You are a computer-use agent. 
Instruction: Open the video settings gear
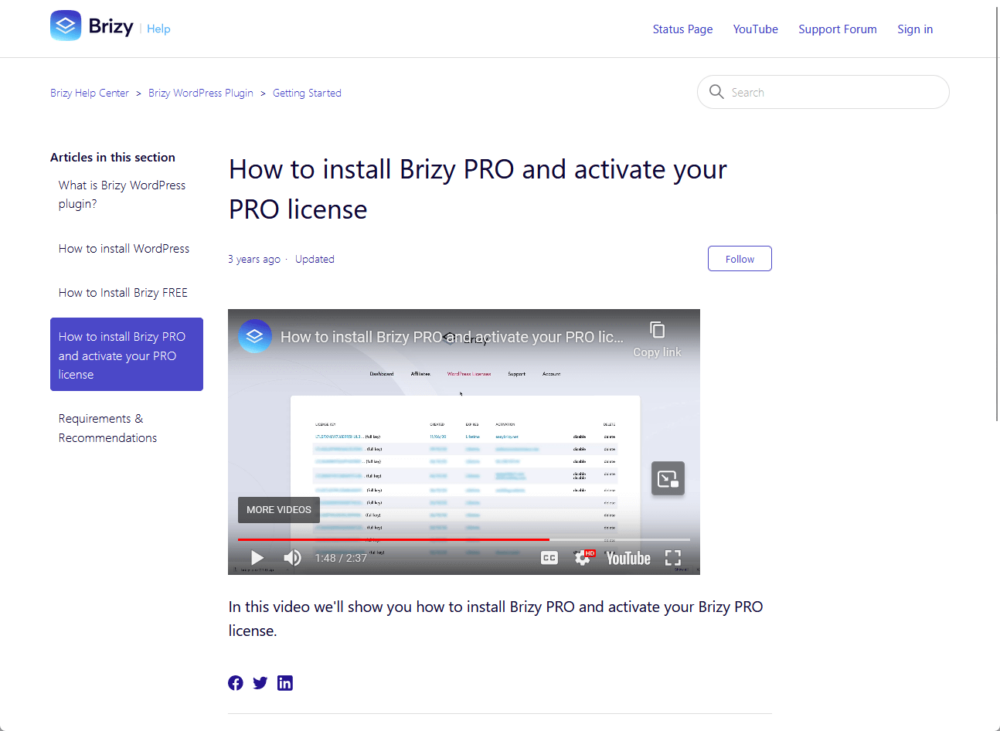(583, 557)
